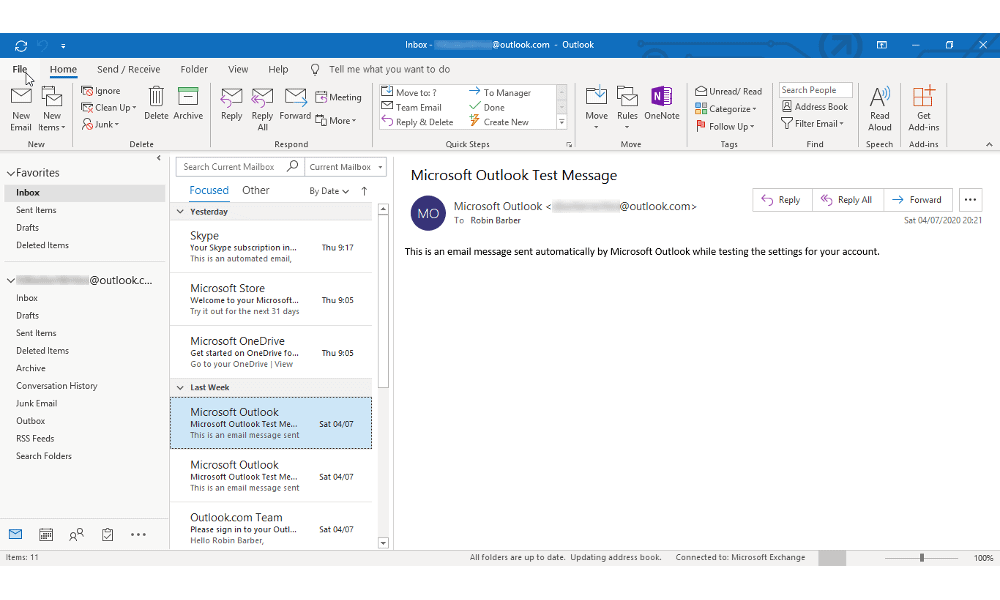
Task: Switch to Calendar view in navigation bar
Action: pos(46,535)
